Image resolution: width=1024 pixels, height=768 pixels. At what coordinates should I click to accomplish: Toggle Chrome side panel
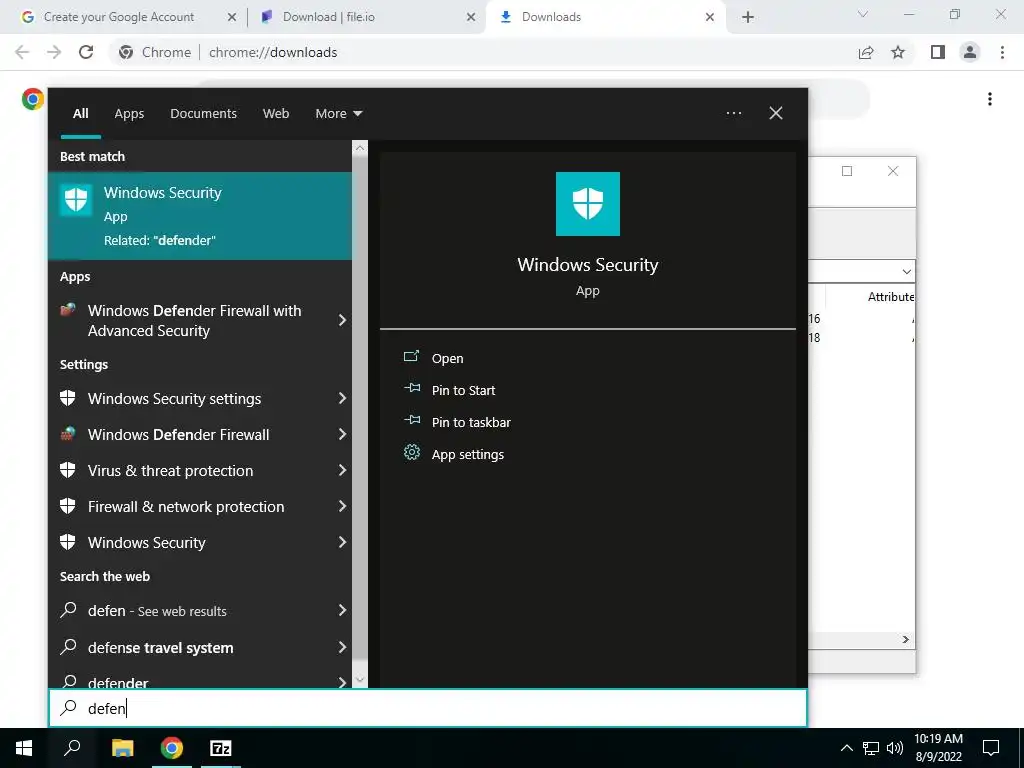click(x=938, y=52)
